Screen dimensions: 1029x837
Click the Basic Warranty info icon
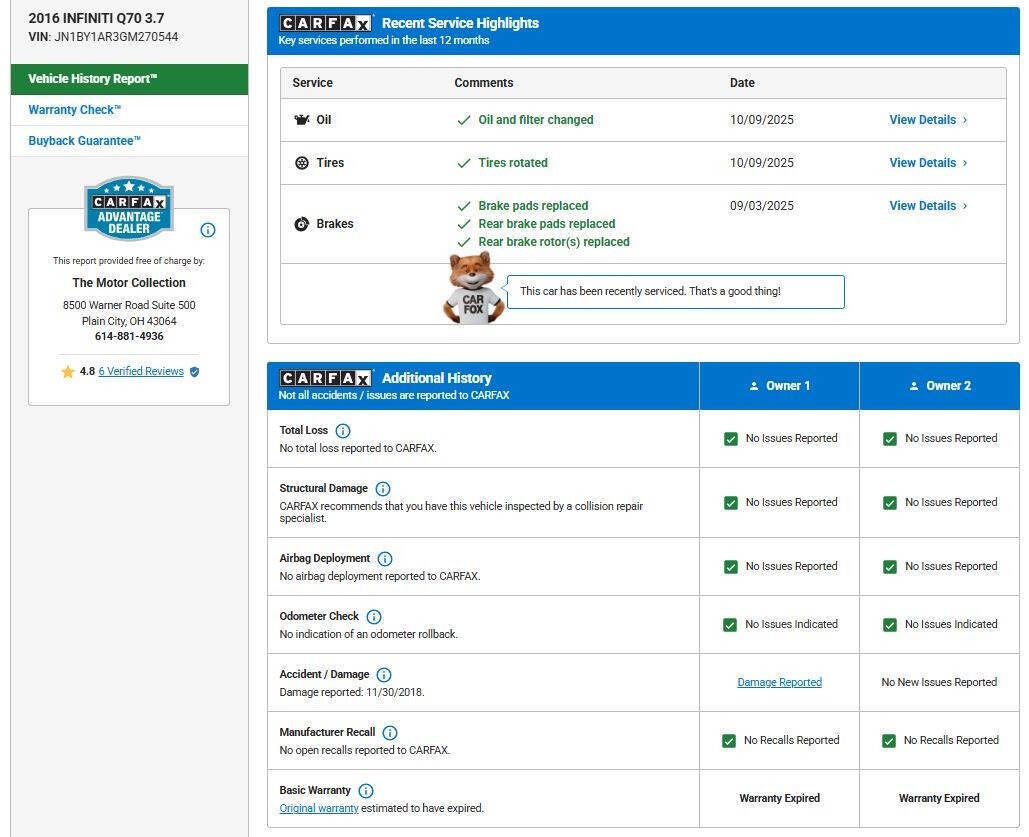366,791
